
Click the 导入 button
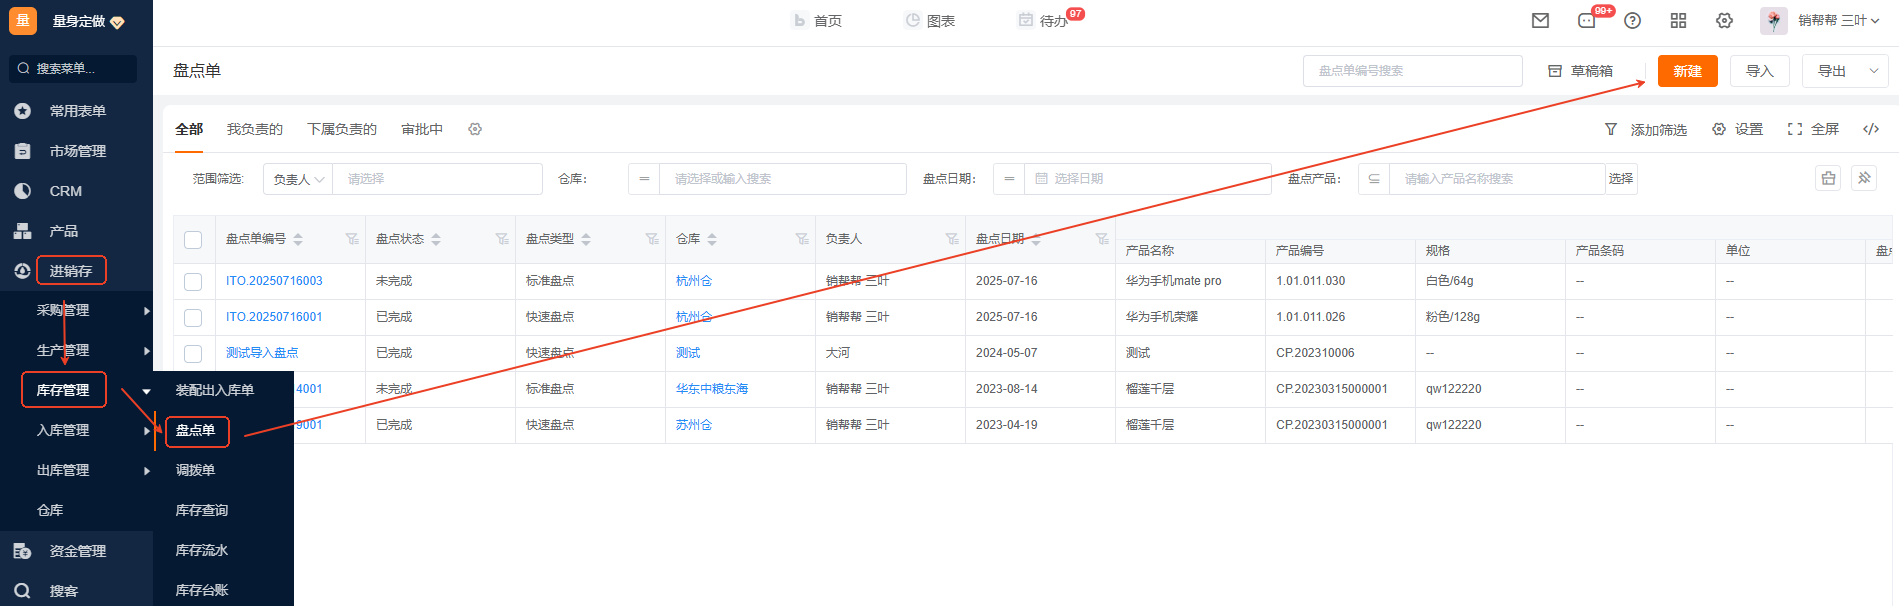1760,71
